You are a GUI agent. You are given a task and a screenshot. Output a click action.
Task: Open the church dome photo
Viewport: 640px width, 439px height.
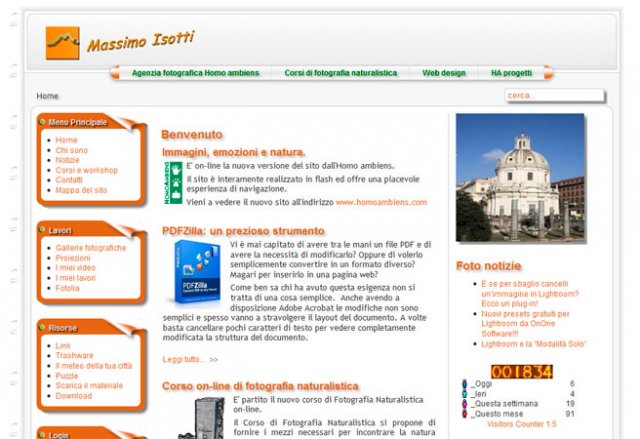(520, 177)
